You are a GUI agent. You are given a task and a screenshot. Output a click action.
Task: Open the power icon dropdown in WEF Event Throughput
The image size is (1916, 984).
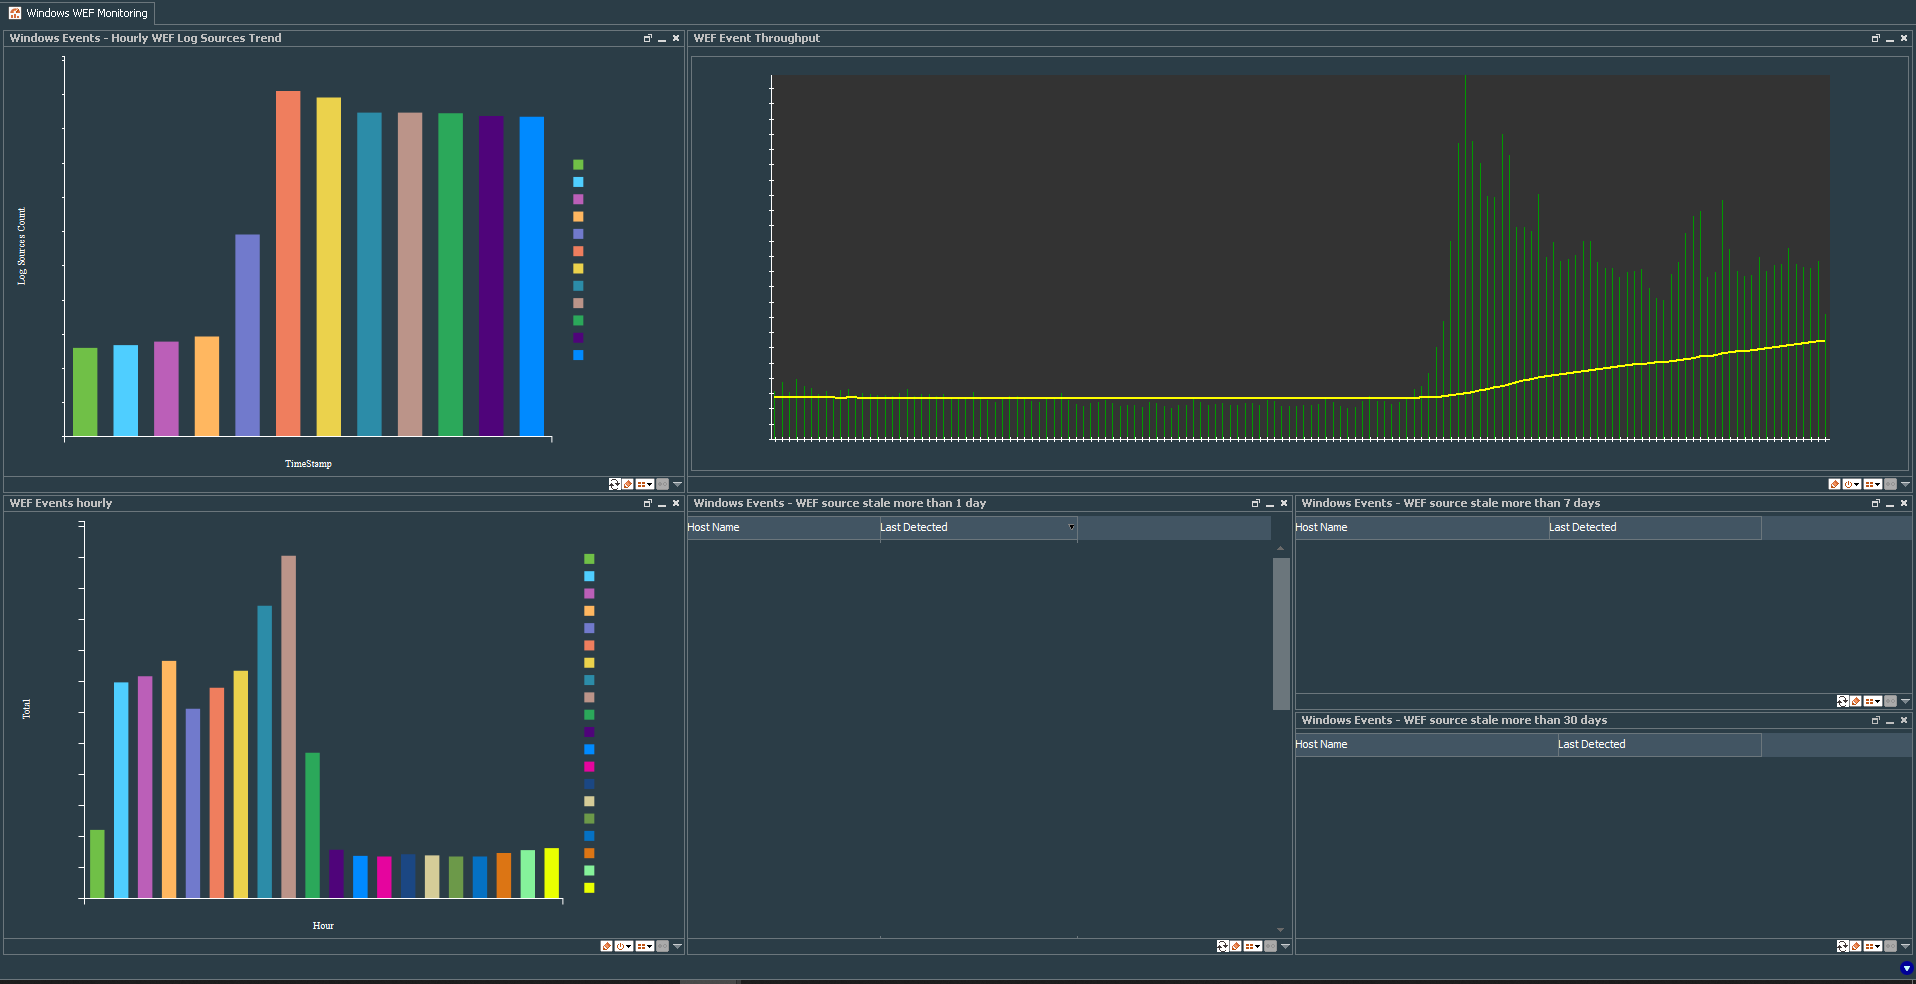tap(1852, 484)
